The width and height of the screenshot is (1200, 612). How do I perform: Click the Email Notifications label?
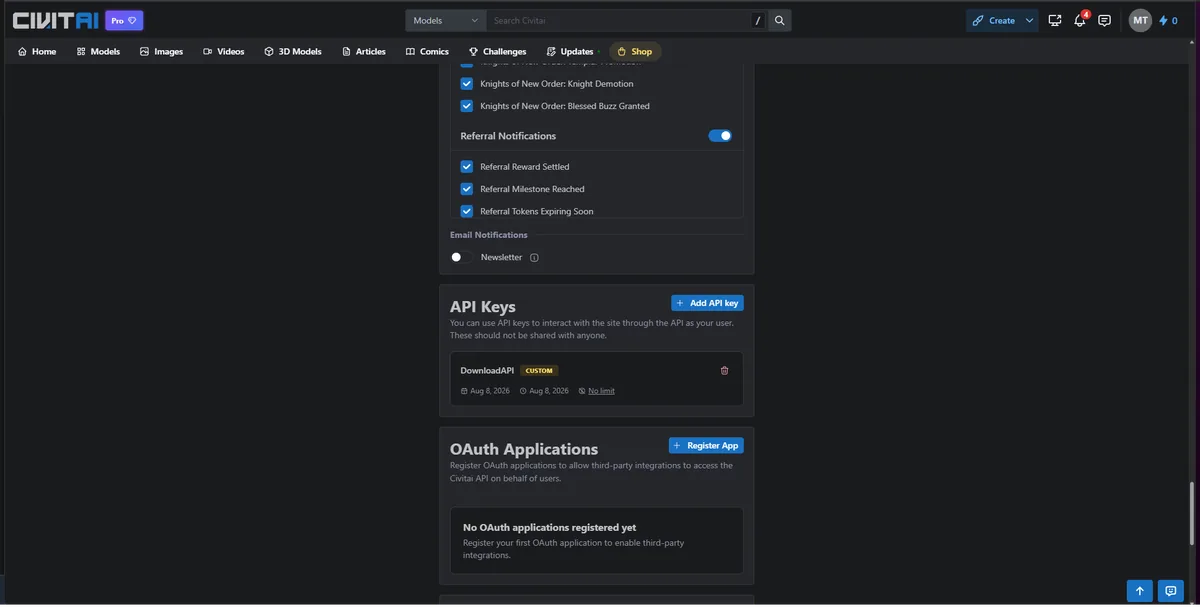(x=489, y=235)
